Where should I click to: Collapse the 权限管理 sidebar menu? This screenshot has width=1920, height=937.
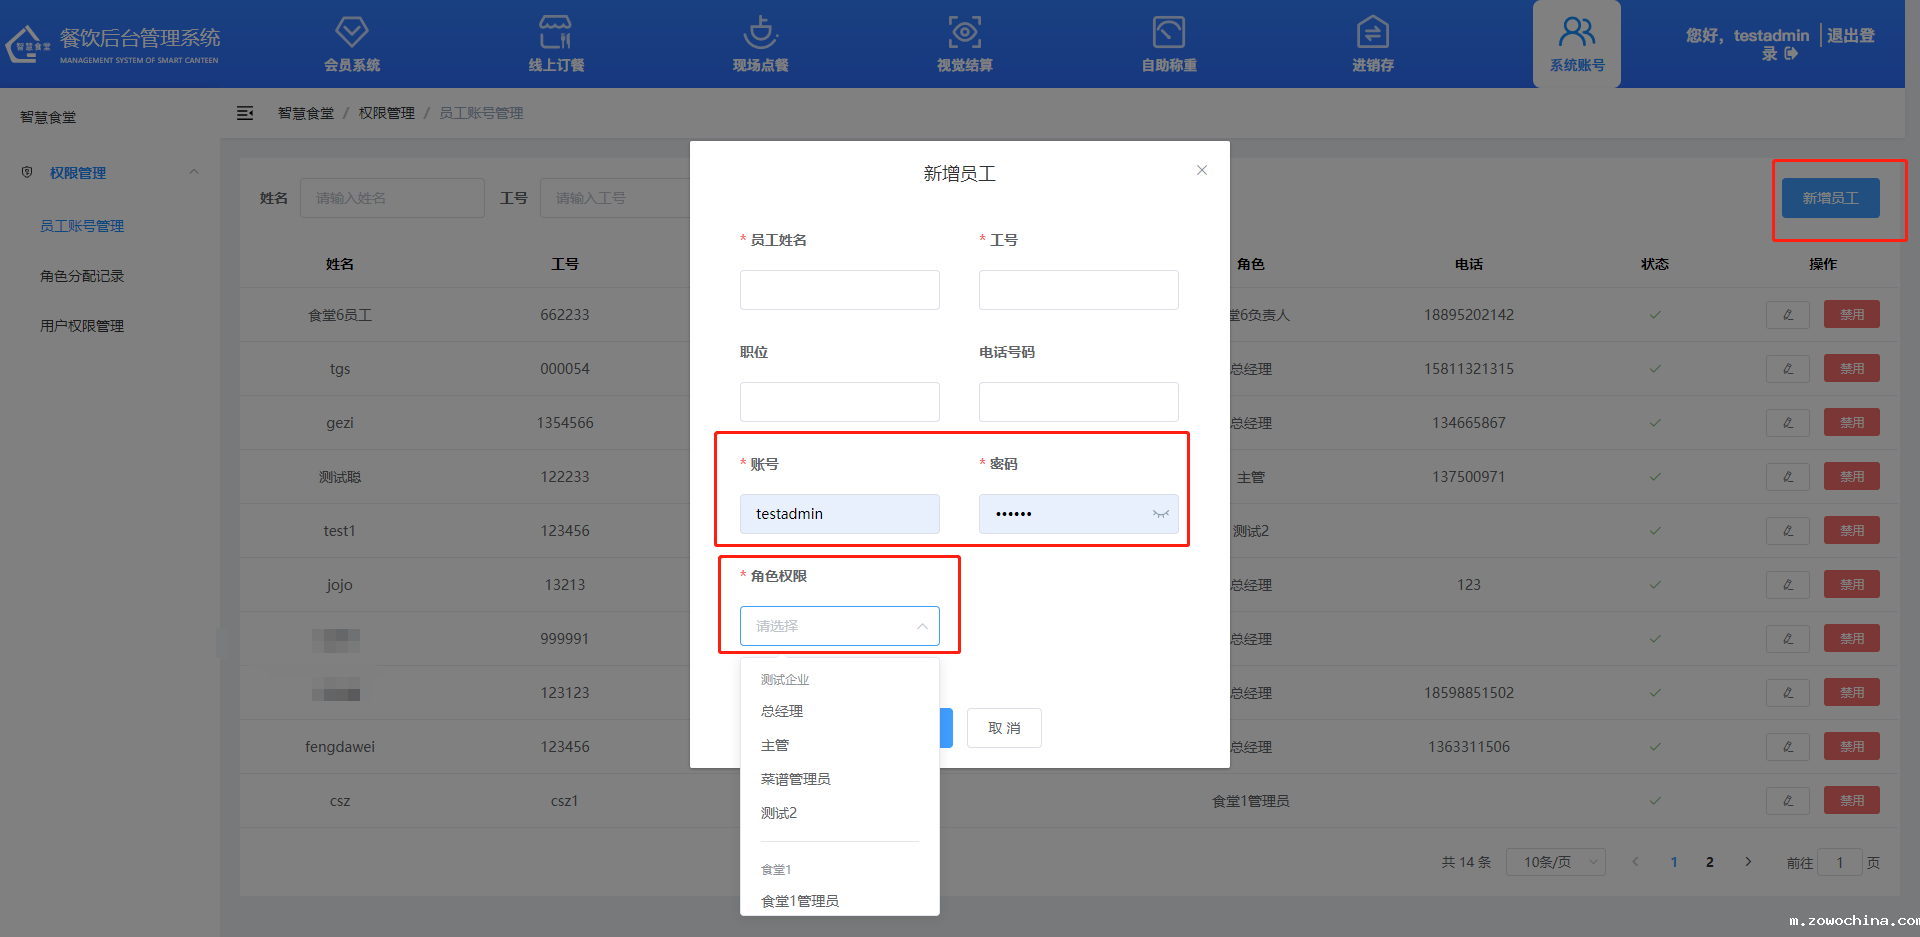[194, 172]
